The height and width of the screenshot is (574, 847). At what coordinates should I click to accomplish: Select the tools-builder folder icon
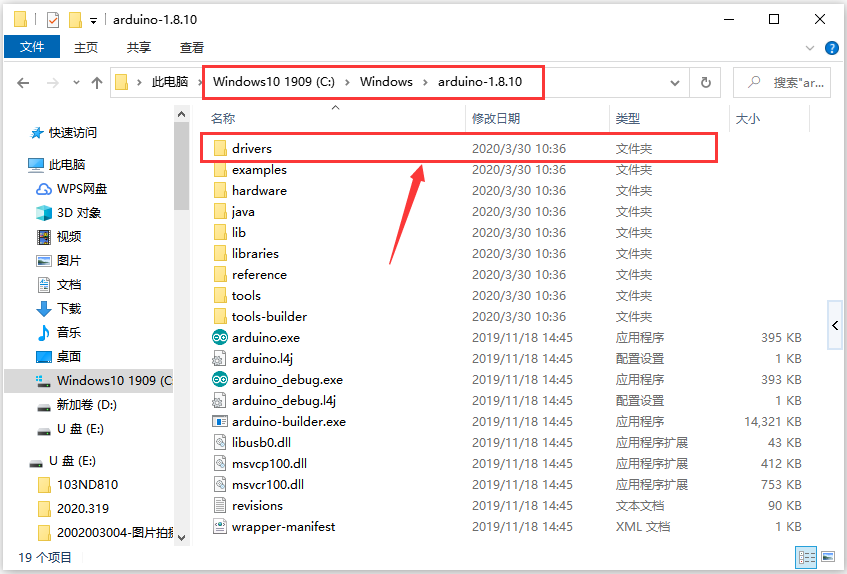point(220,317)
